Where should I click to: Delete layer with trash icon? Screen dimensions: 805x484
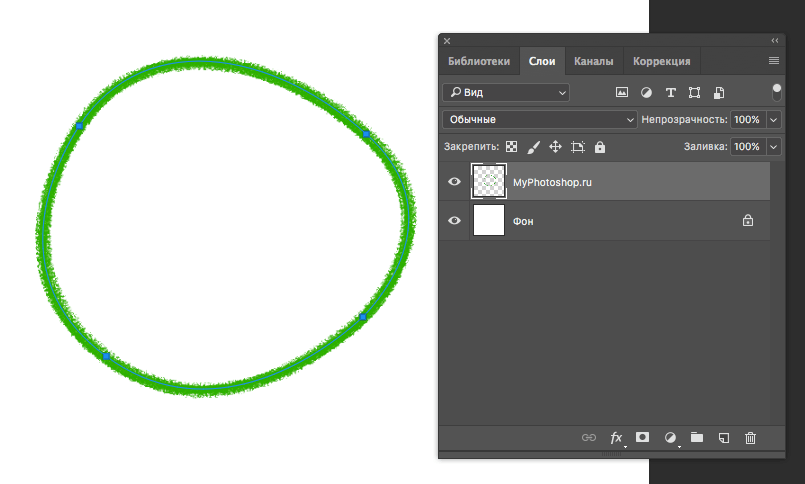[751, 438]
